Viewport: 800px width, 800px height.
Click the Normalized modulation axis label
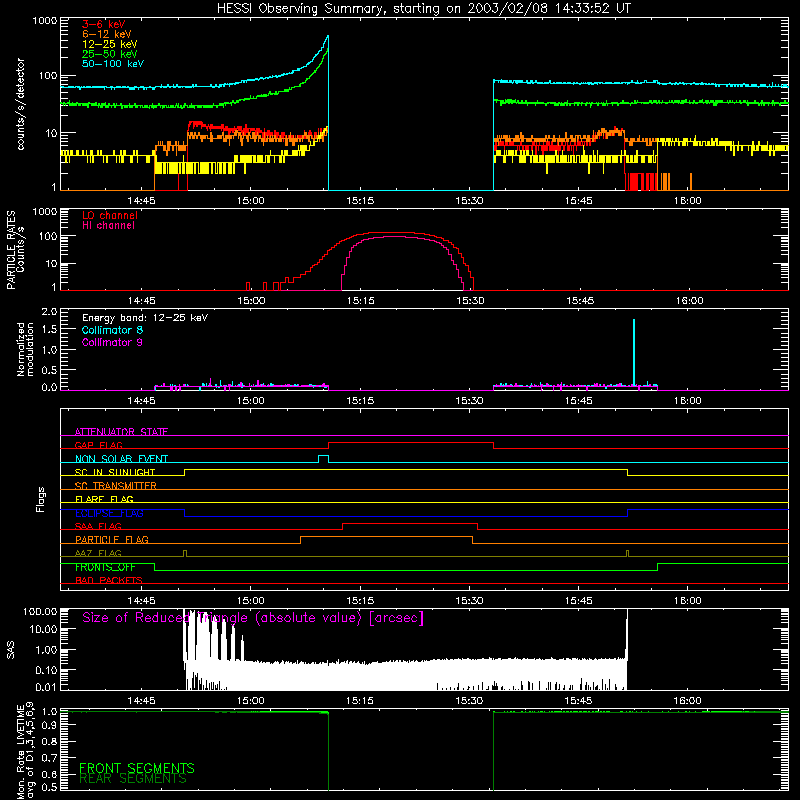(x=25, y=349)
